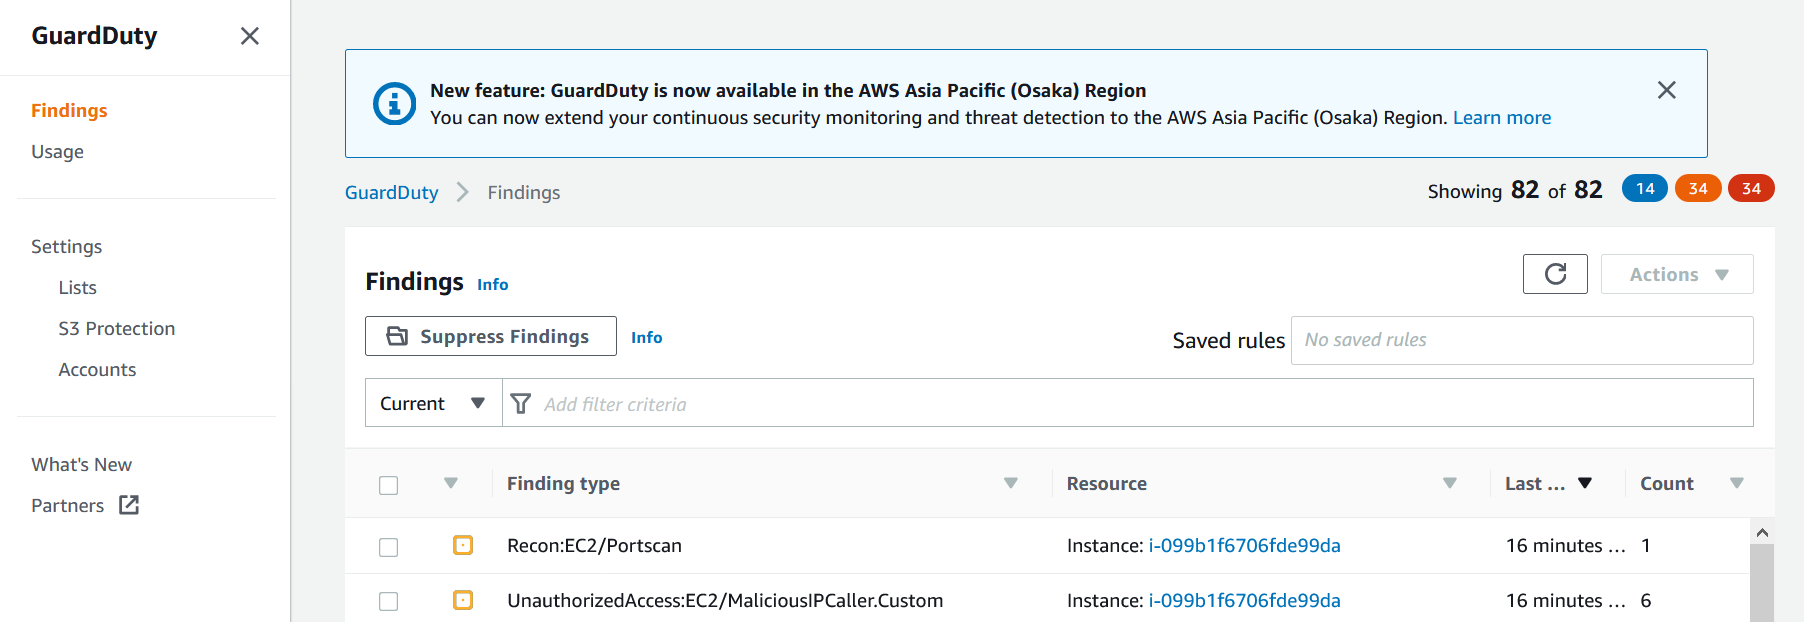The height and width of the screenshot is (622, 1804).
Task: Open S3 Protection settings page
Action: [x=117, y=328]
